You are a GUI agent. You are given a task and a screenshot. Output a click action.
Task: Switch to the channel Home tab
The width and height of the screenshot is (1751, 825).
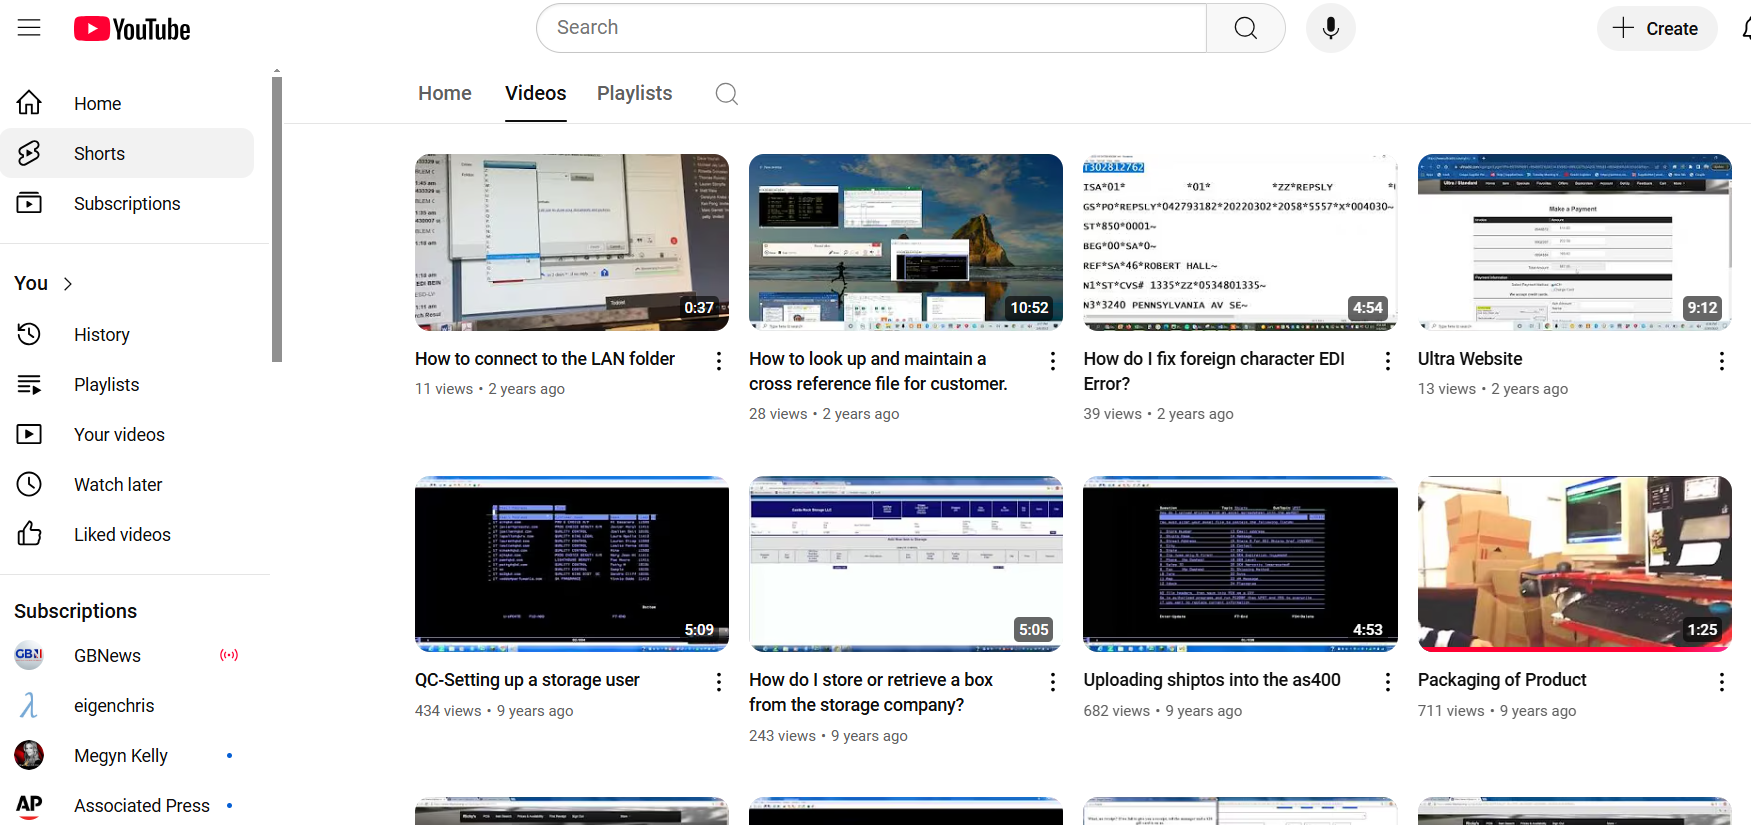[x=444, y=94]
